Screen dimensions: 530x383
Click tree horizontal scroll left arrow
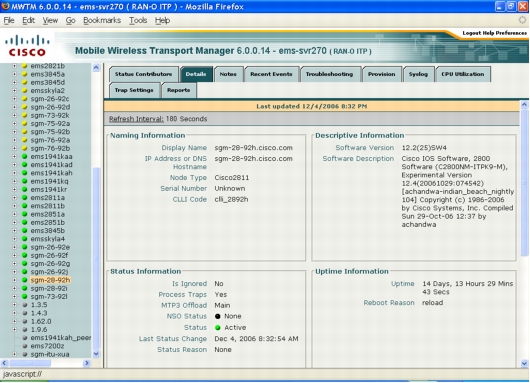4,363
